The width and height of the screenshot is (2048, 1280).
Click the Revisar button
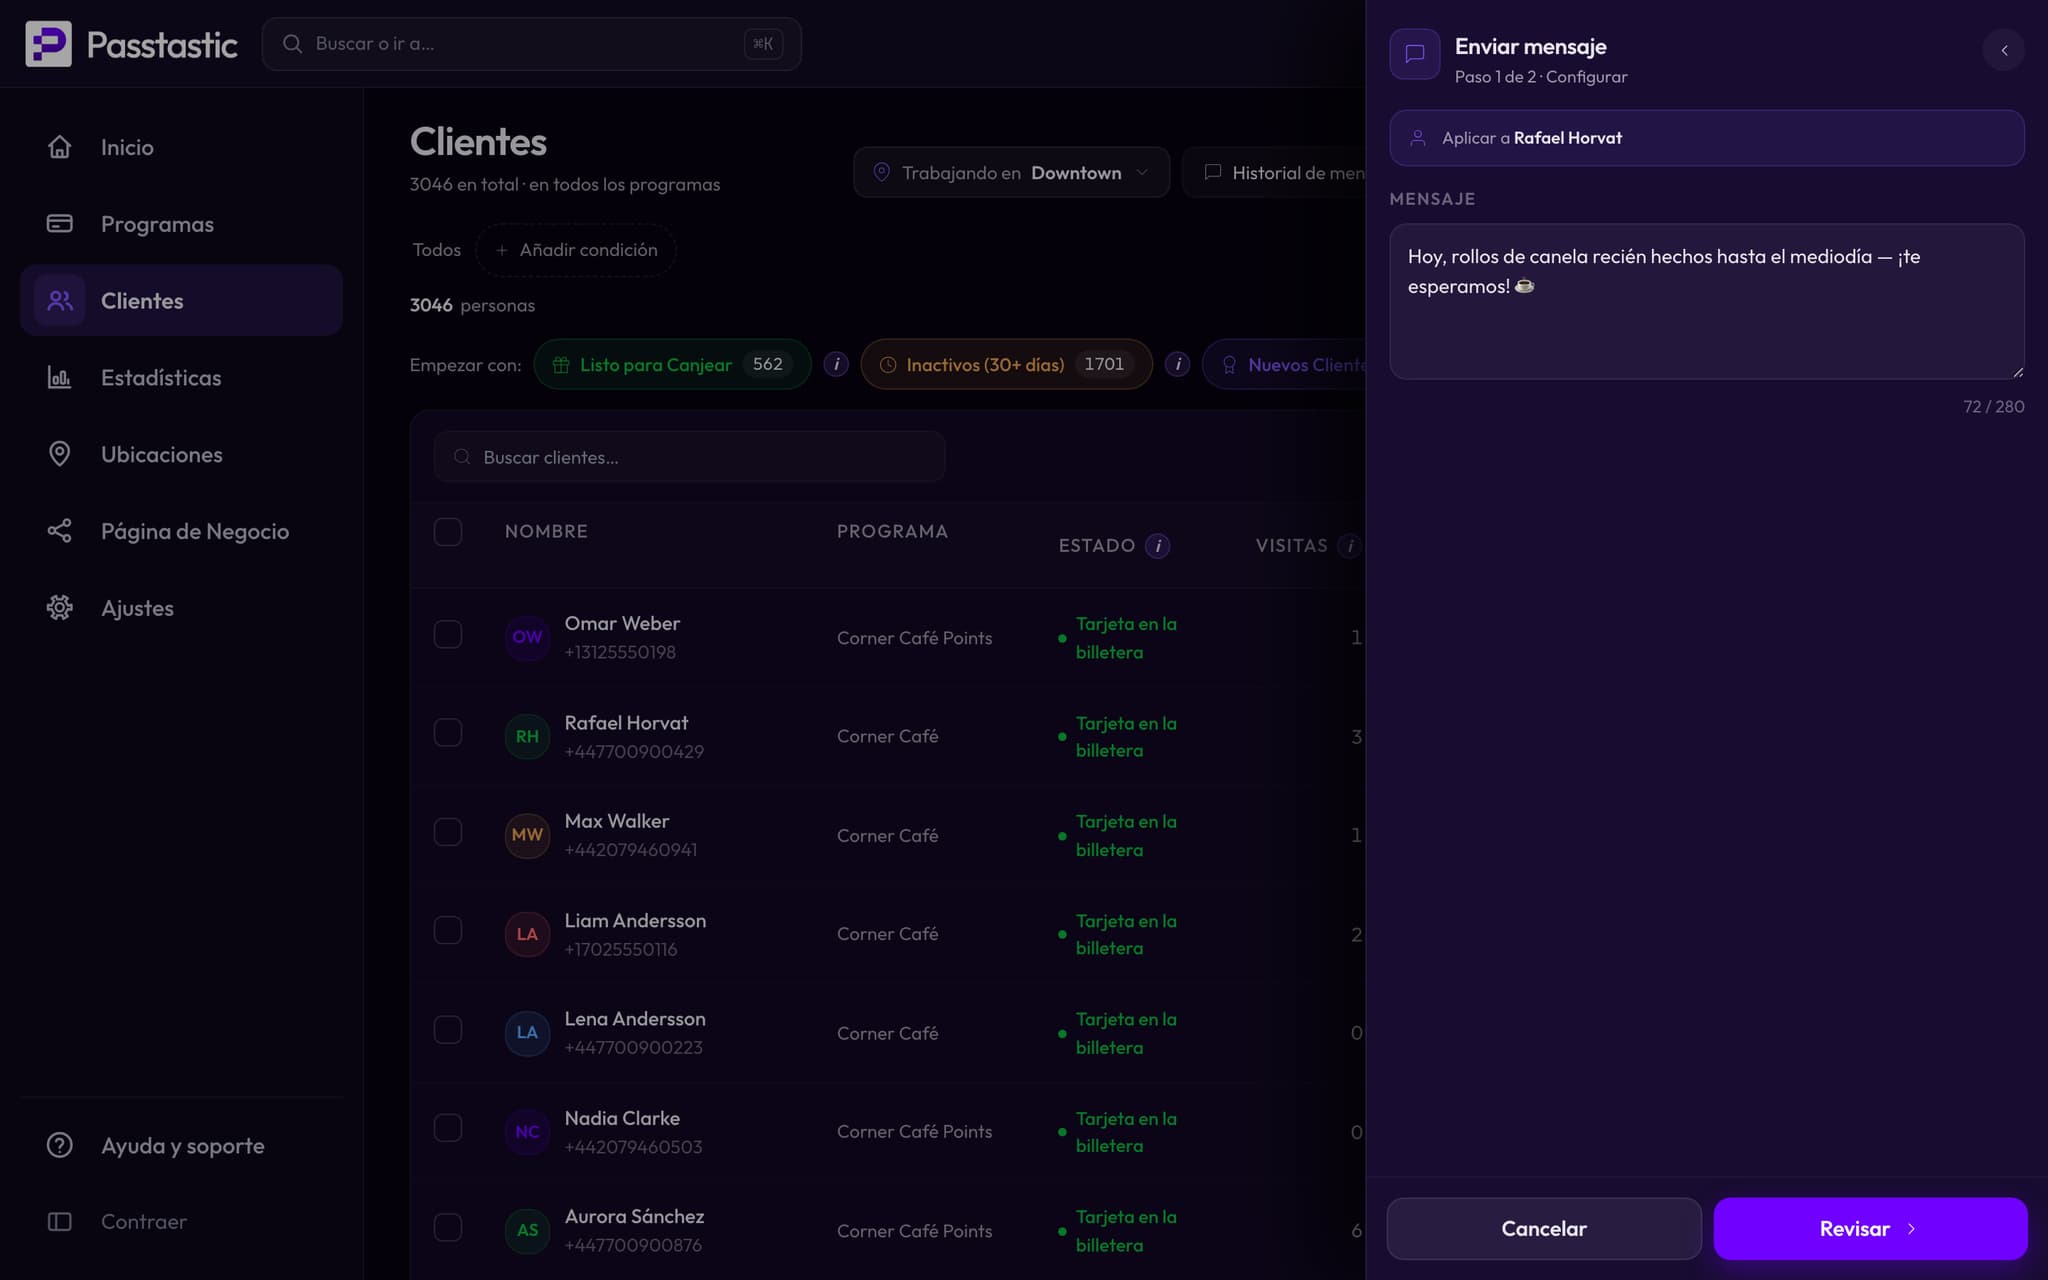pos(1870,1229)
